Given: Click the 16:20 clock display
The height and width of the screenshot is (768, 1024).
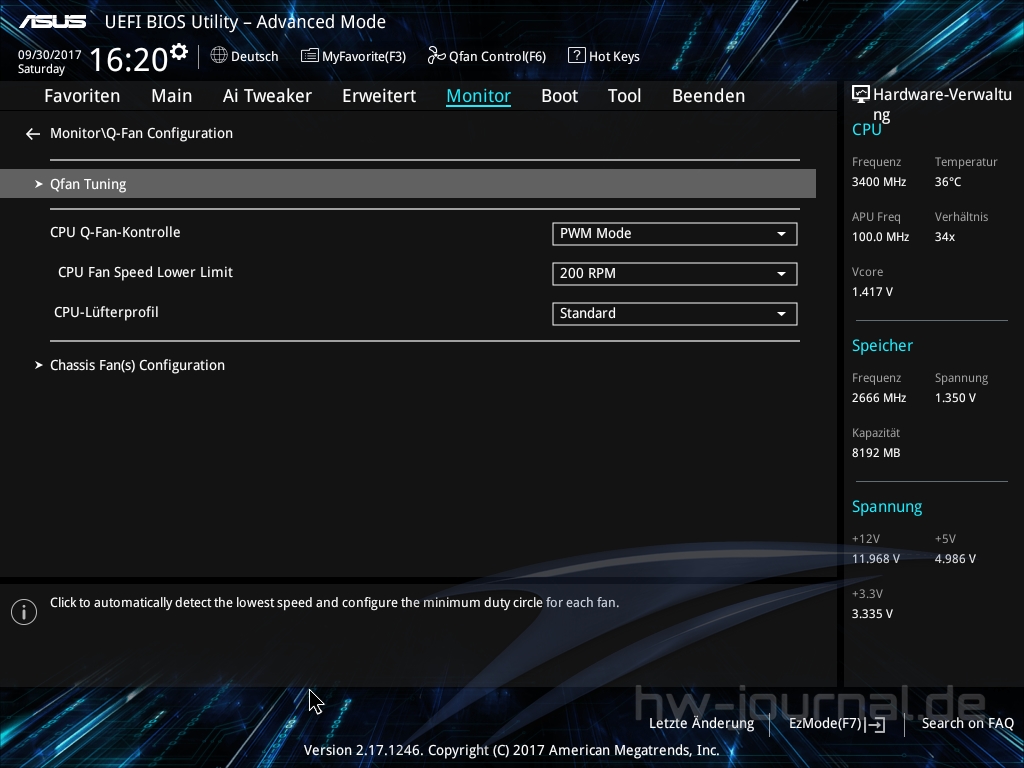Looking at the screenshot, I should [x=129, y=59].
